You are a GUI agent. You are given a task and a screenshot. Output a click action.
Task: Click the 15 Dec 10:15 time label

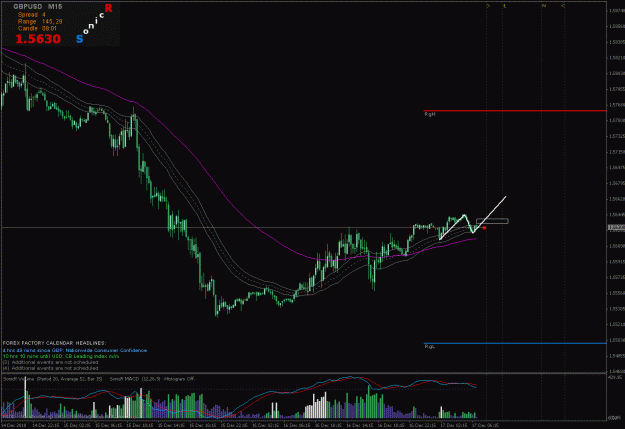140,425
